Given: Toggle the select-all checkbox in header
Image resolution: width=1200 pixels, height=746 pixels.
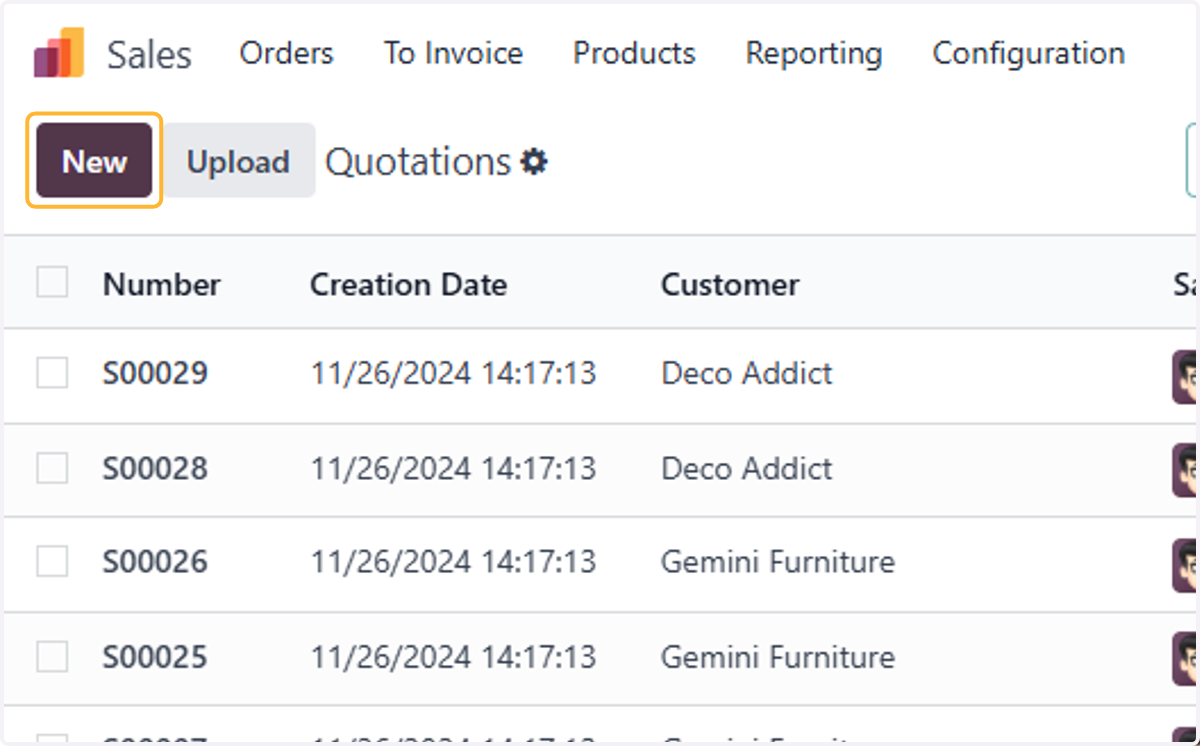Looking at the screenshot, I should coord(52,283).
